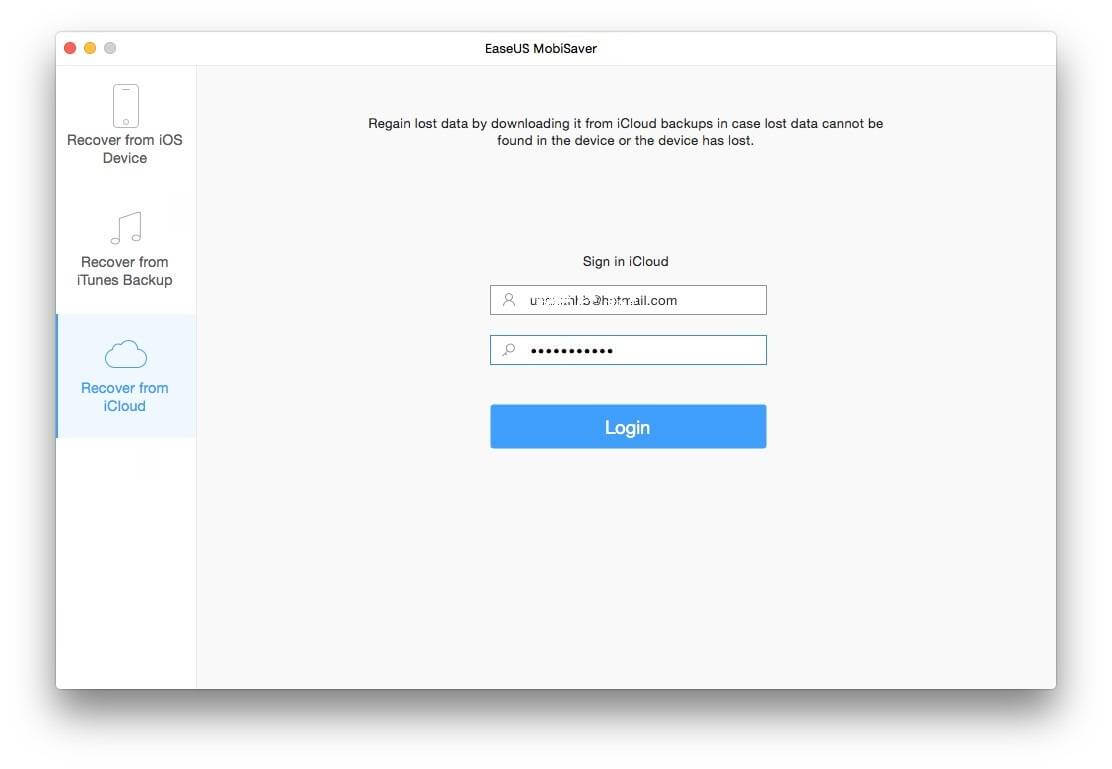
Task: Switch to the Recover from iTunes Backup tab
Action: coord(124,248)
